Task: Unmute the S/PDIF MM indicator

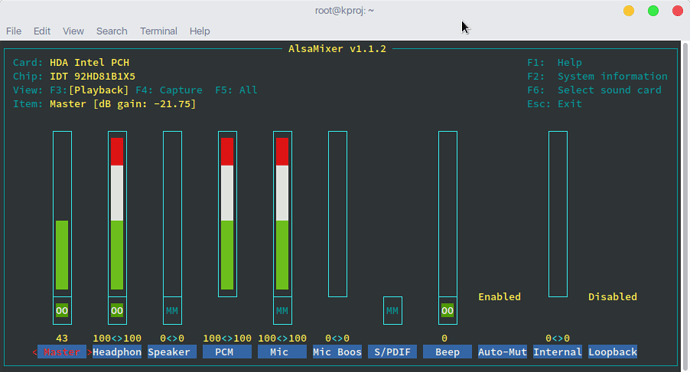Action: [392, 311]
